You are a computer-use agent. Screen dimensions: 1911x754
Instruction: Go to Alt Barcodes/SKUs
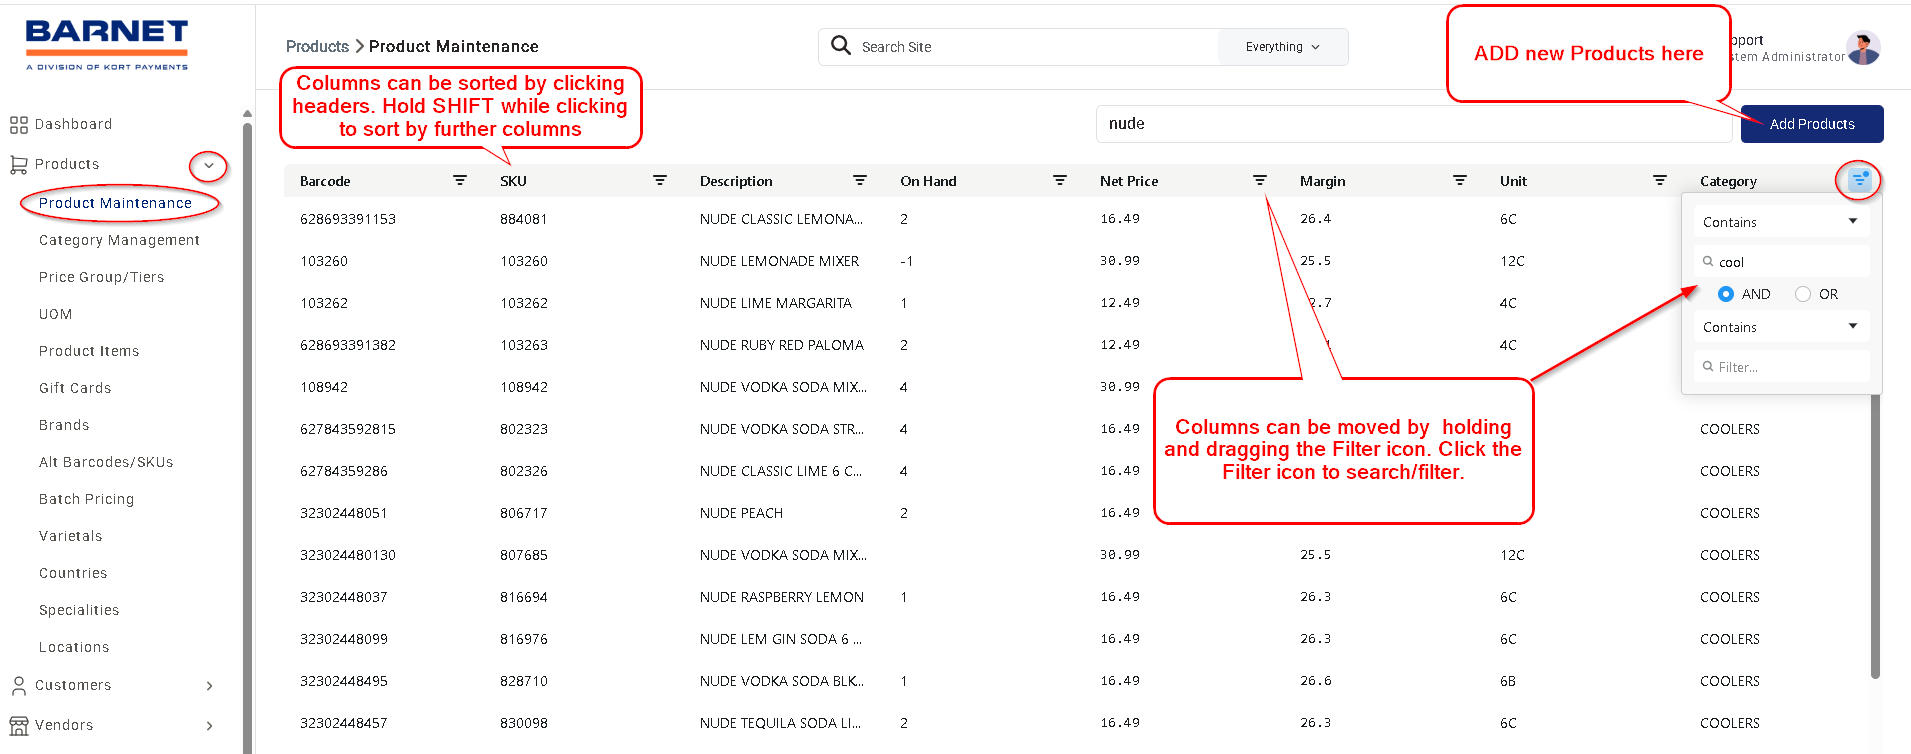[x=106, y=462]
